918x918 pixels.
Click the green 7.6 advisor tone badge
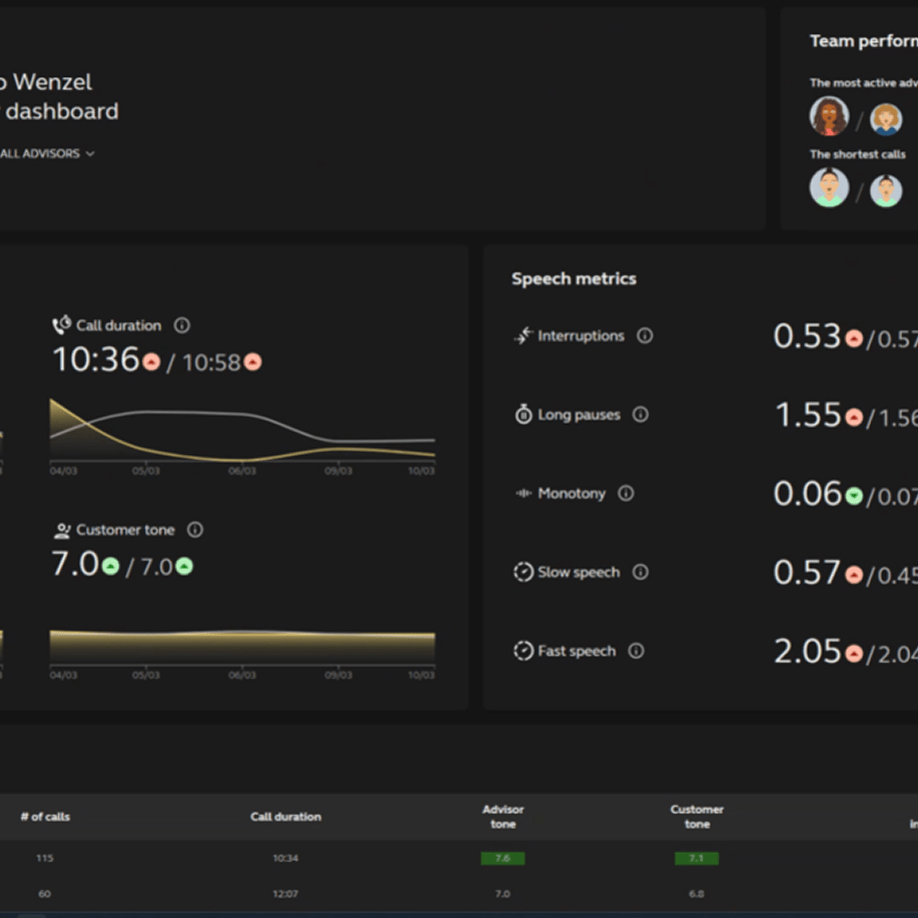[x=502, y=858]
